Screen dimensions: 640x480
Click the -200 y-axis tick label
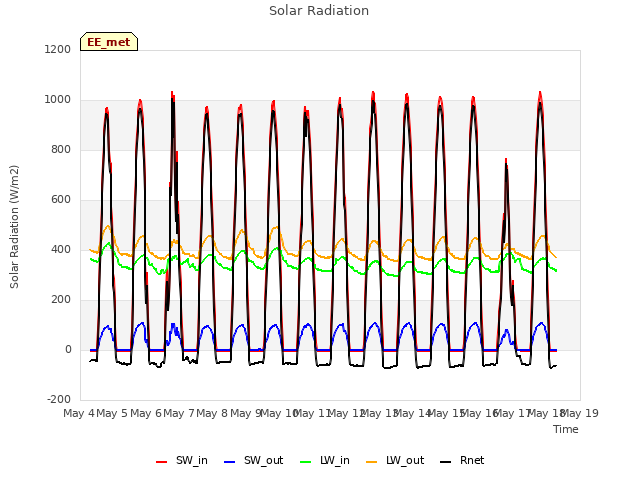pyautogui.click(x=59, y=400)
